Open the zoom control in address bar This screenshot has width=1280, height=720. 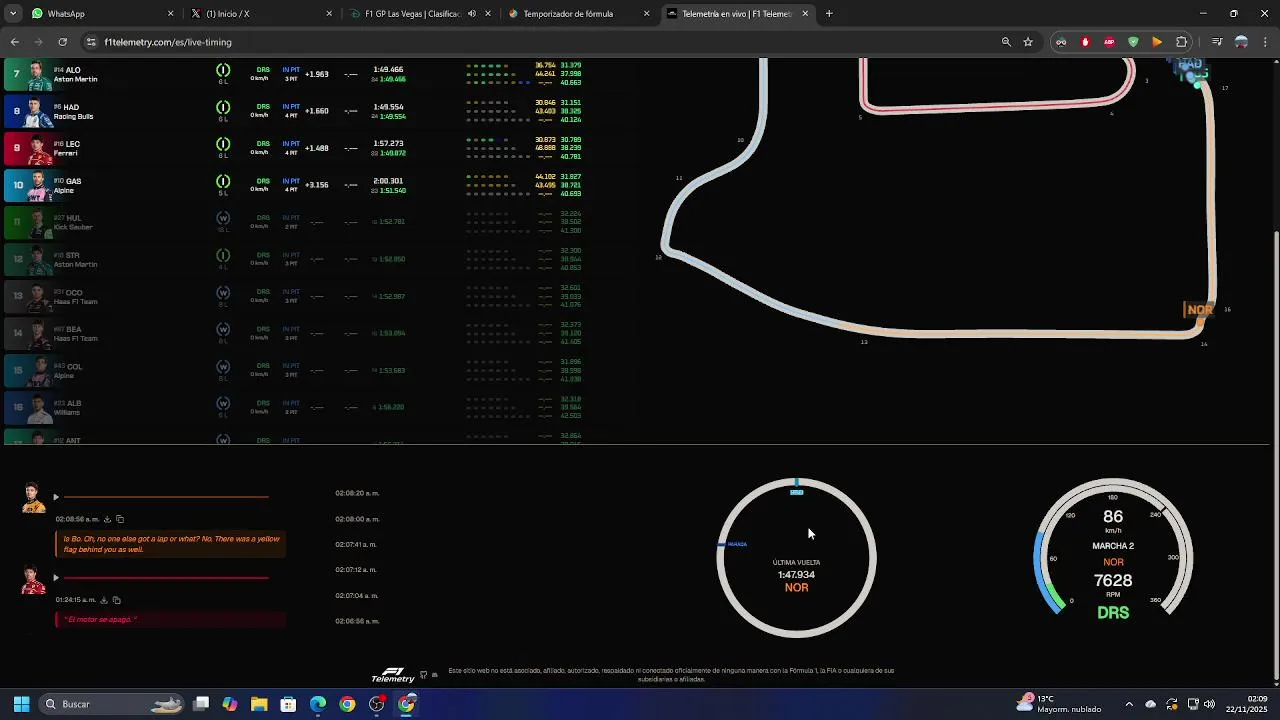tap(1006, 42)
